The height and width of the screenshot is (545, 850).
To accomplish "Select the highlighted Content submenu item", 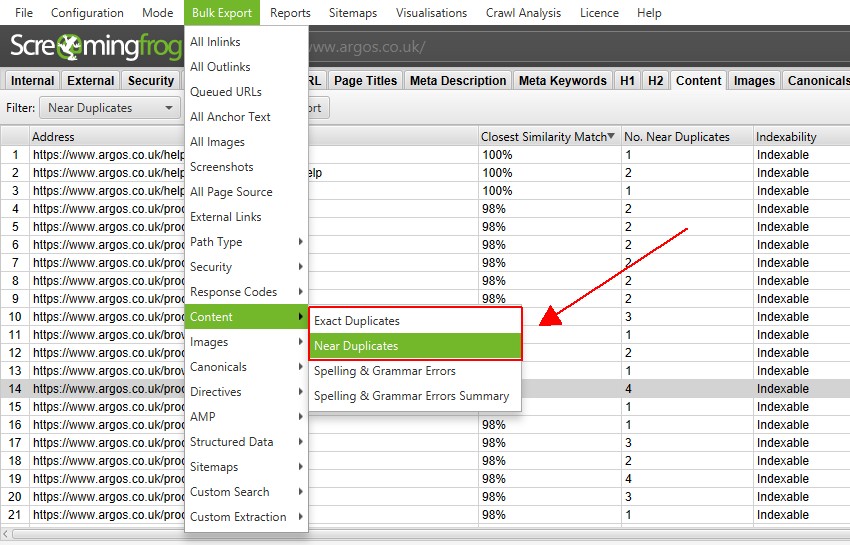I will [246, 317].
